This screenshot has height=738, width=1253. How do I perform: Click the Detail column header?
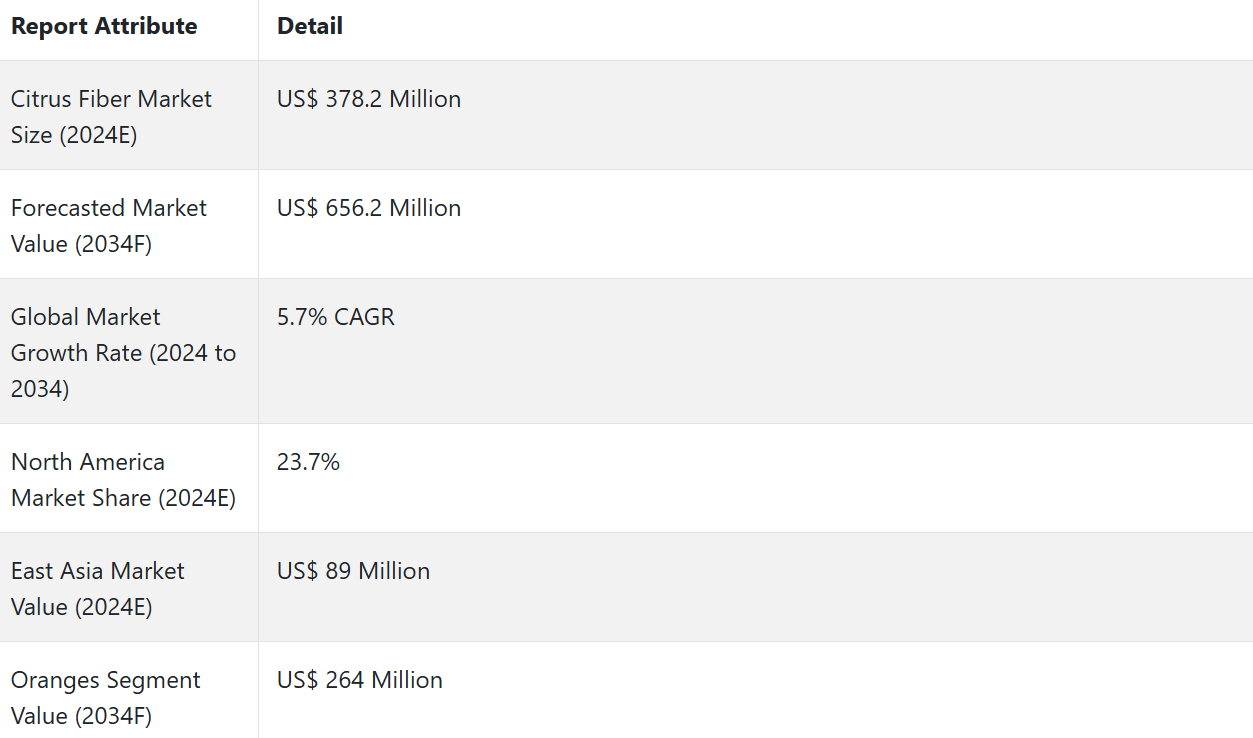pos(310,26)
